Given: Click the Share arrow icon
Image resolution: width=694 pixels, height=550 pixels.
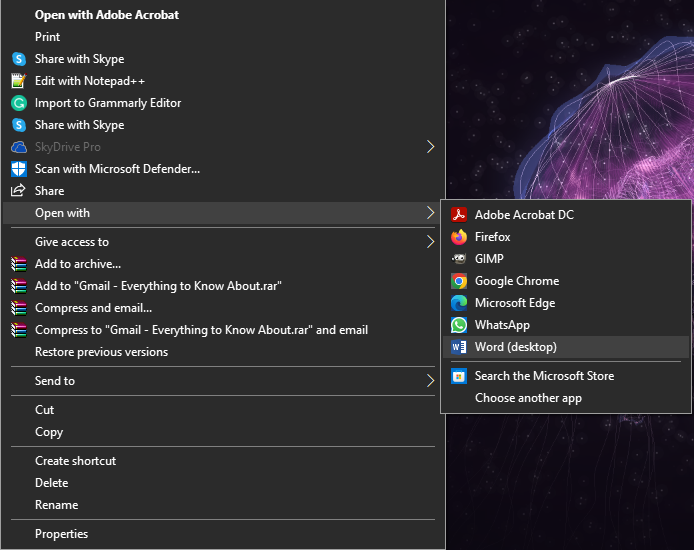Looking at the screenshot, I should coord(18,191).
